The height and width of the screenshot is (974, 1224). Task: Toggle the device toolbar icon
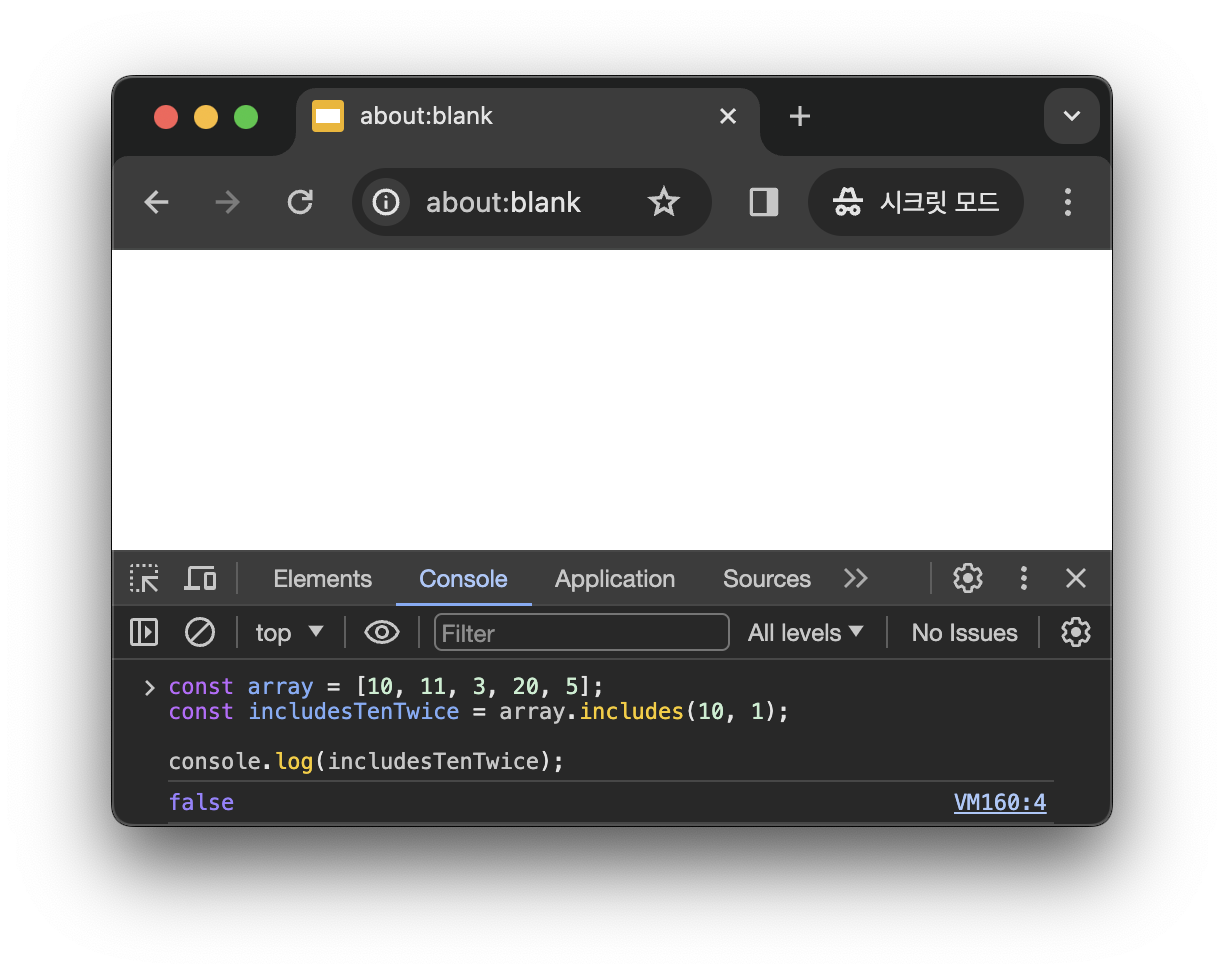[201, 578]
